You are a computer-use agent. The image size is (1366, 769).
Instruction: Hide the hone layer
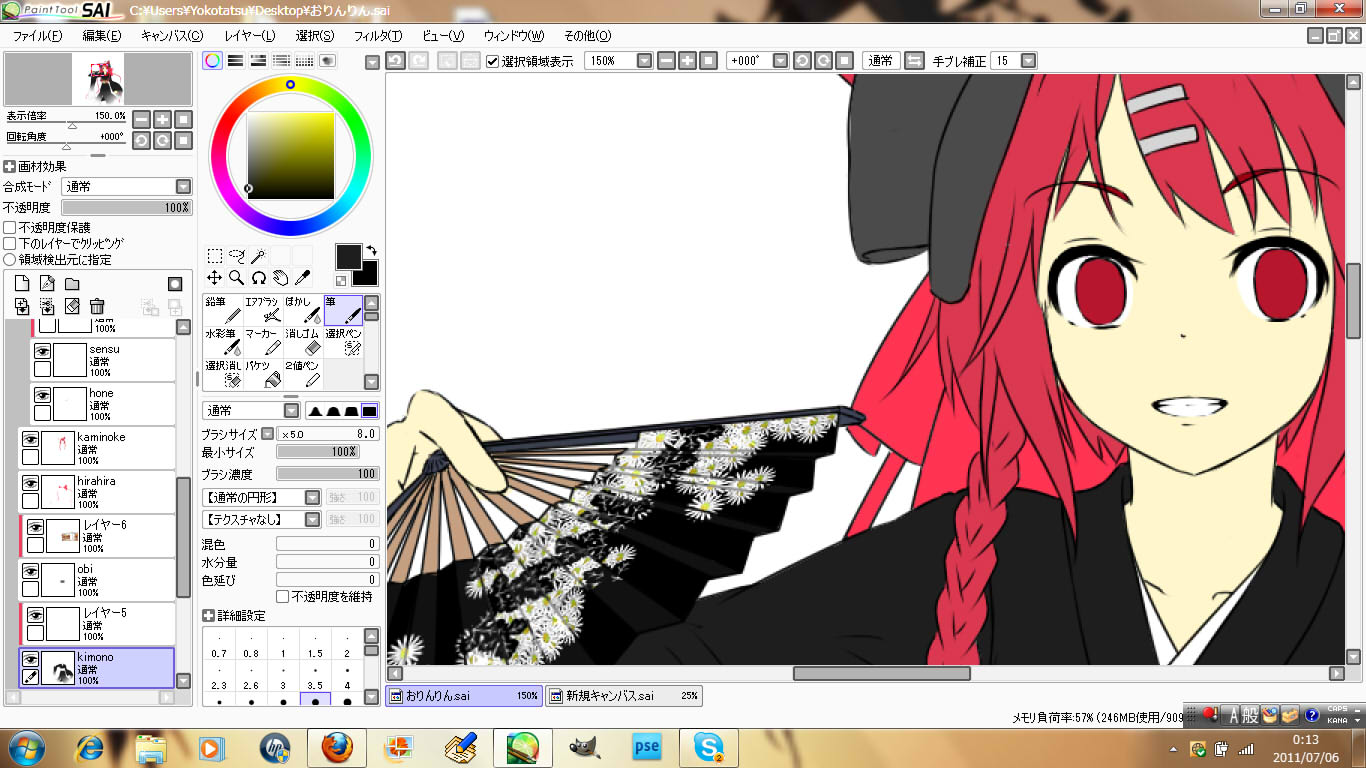(42, 395)
